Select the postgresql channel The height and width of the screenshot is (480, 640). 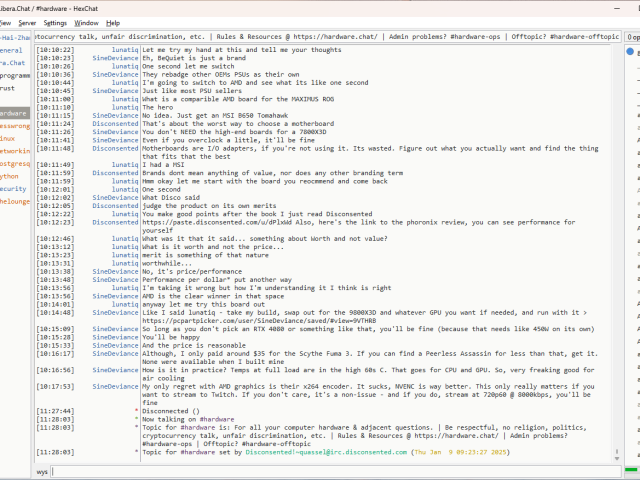click(14, 163)
